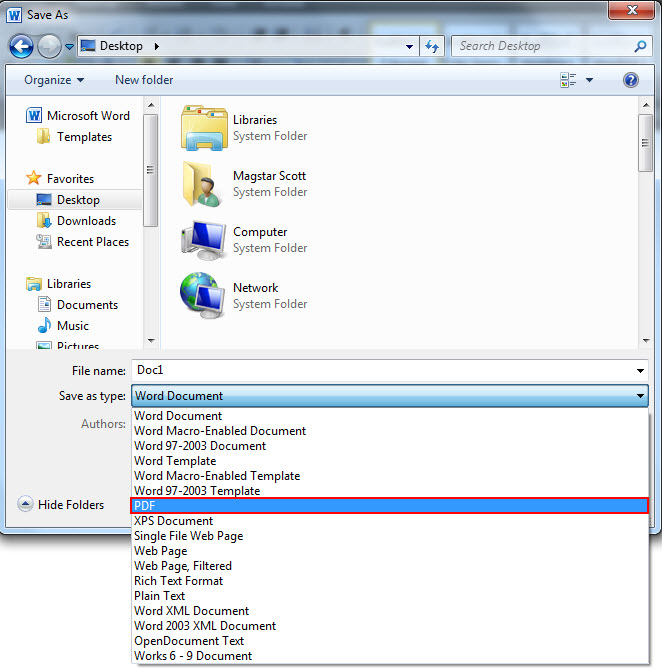Choose Web Page option

tap(390, 551)
